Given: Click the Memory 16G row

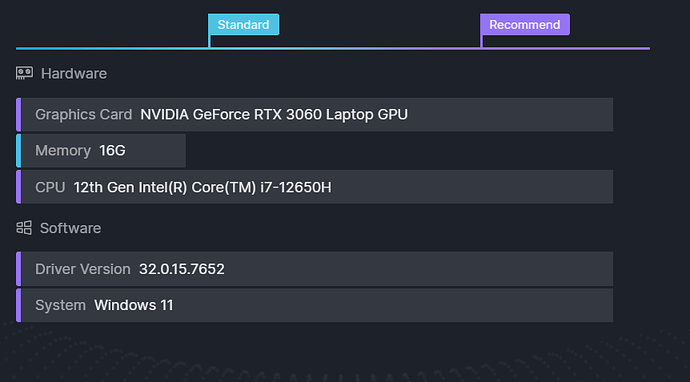Looking at the screenshot, I should click(x=103, y=151).
